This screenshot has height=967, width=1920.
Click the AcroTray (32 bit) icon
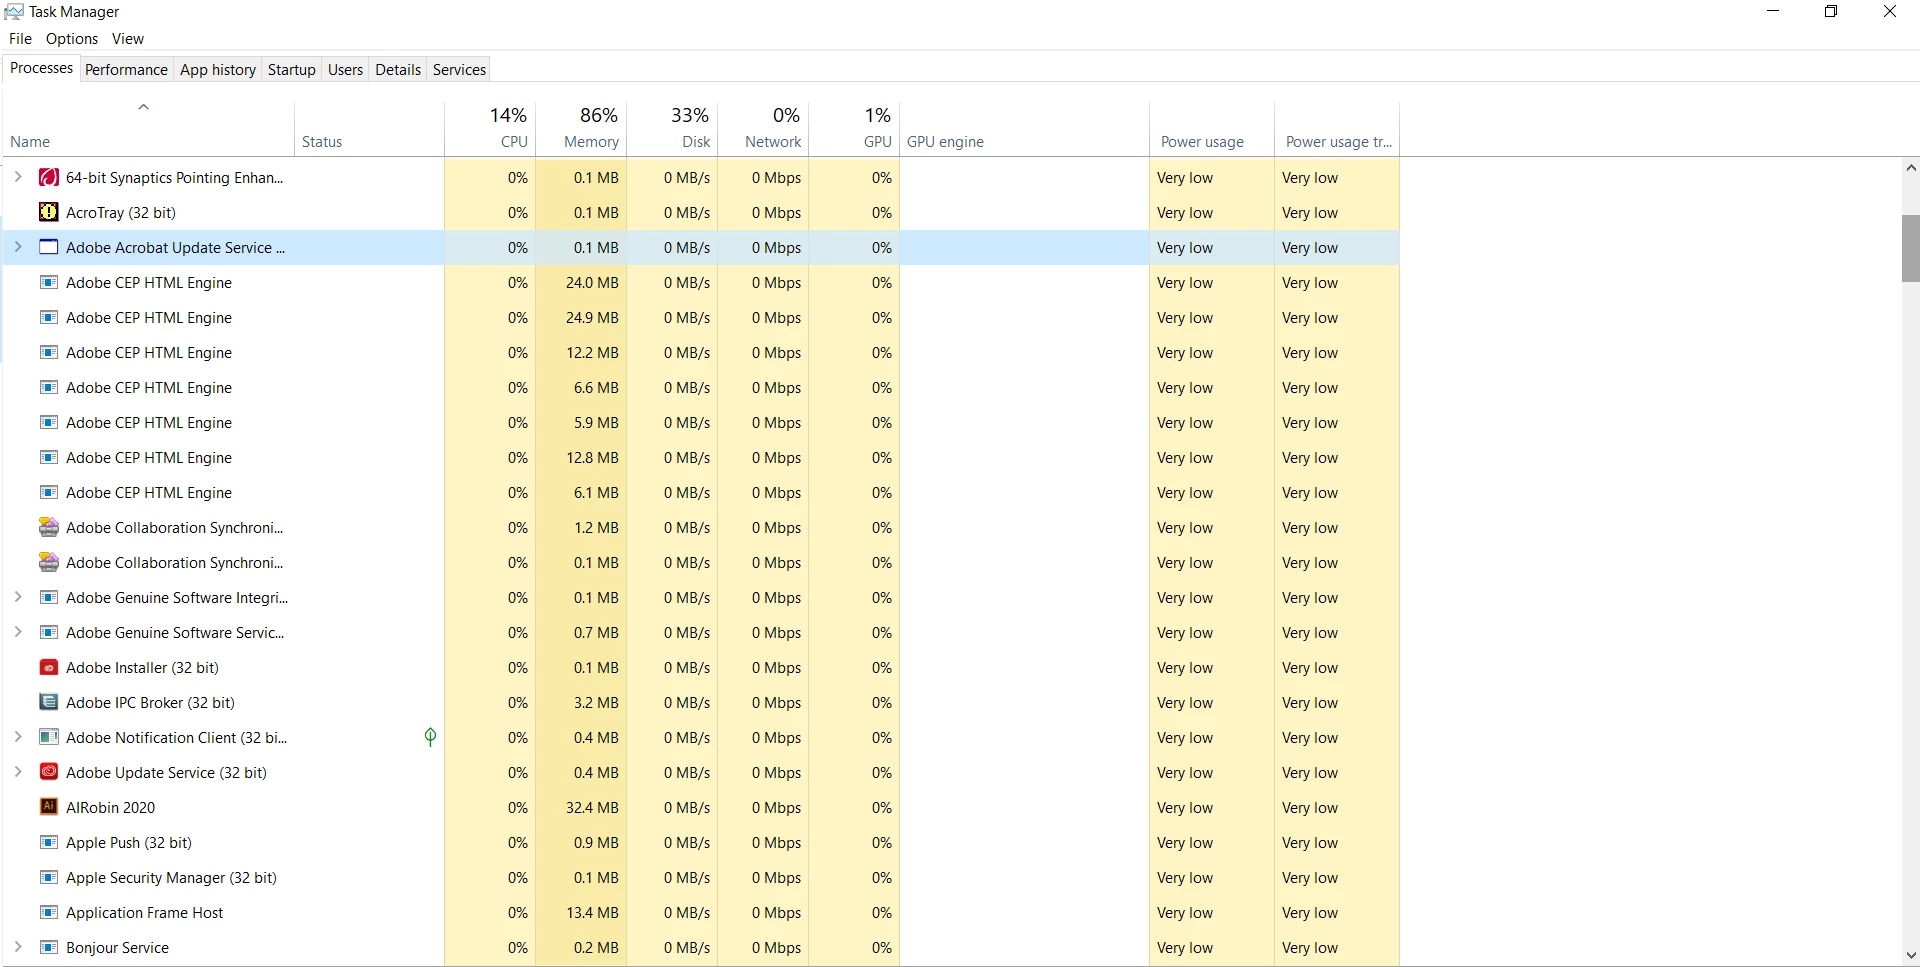(48, 213)
